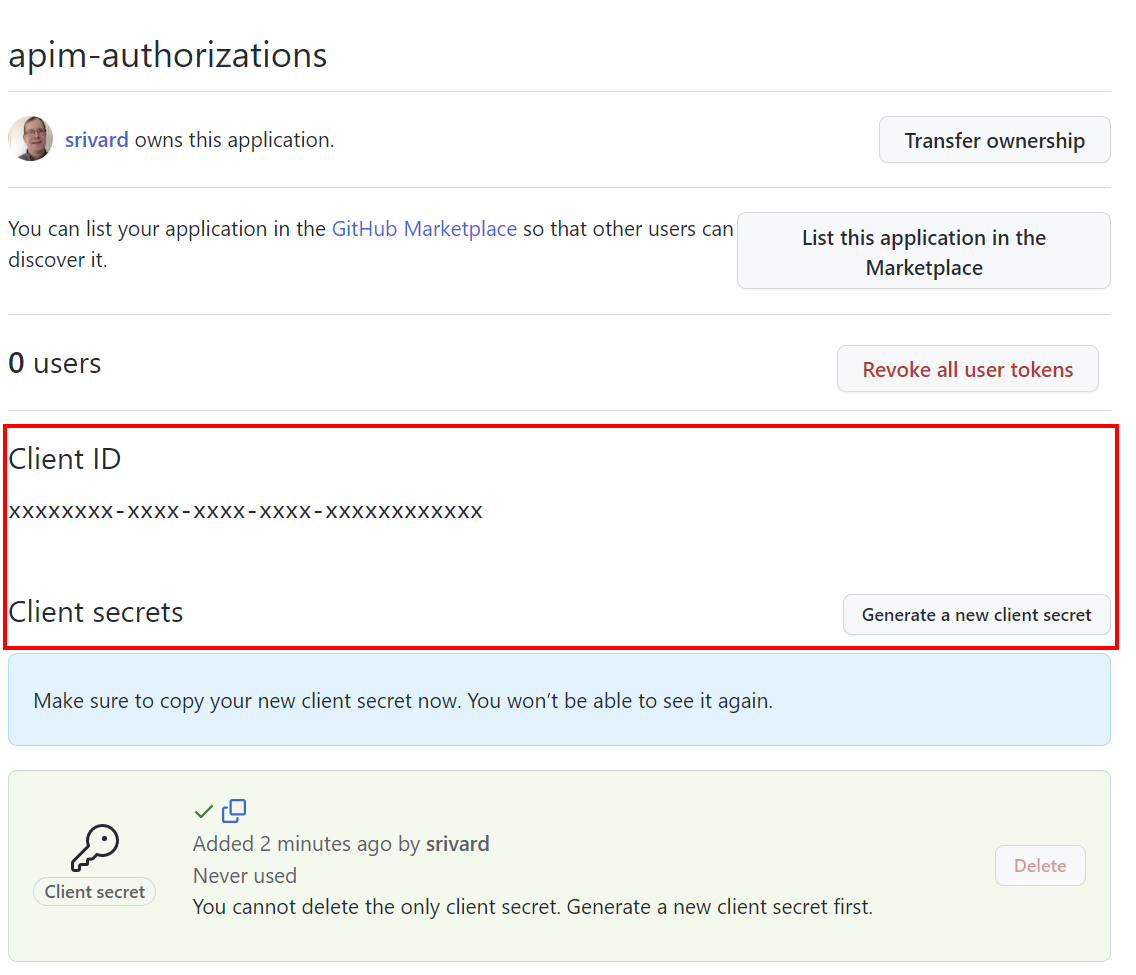Screen dimensions: 1136x975
Task: Click the Client ID section header
Action: pos(64,459)
